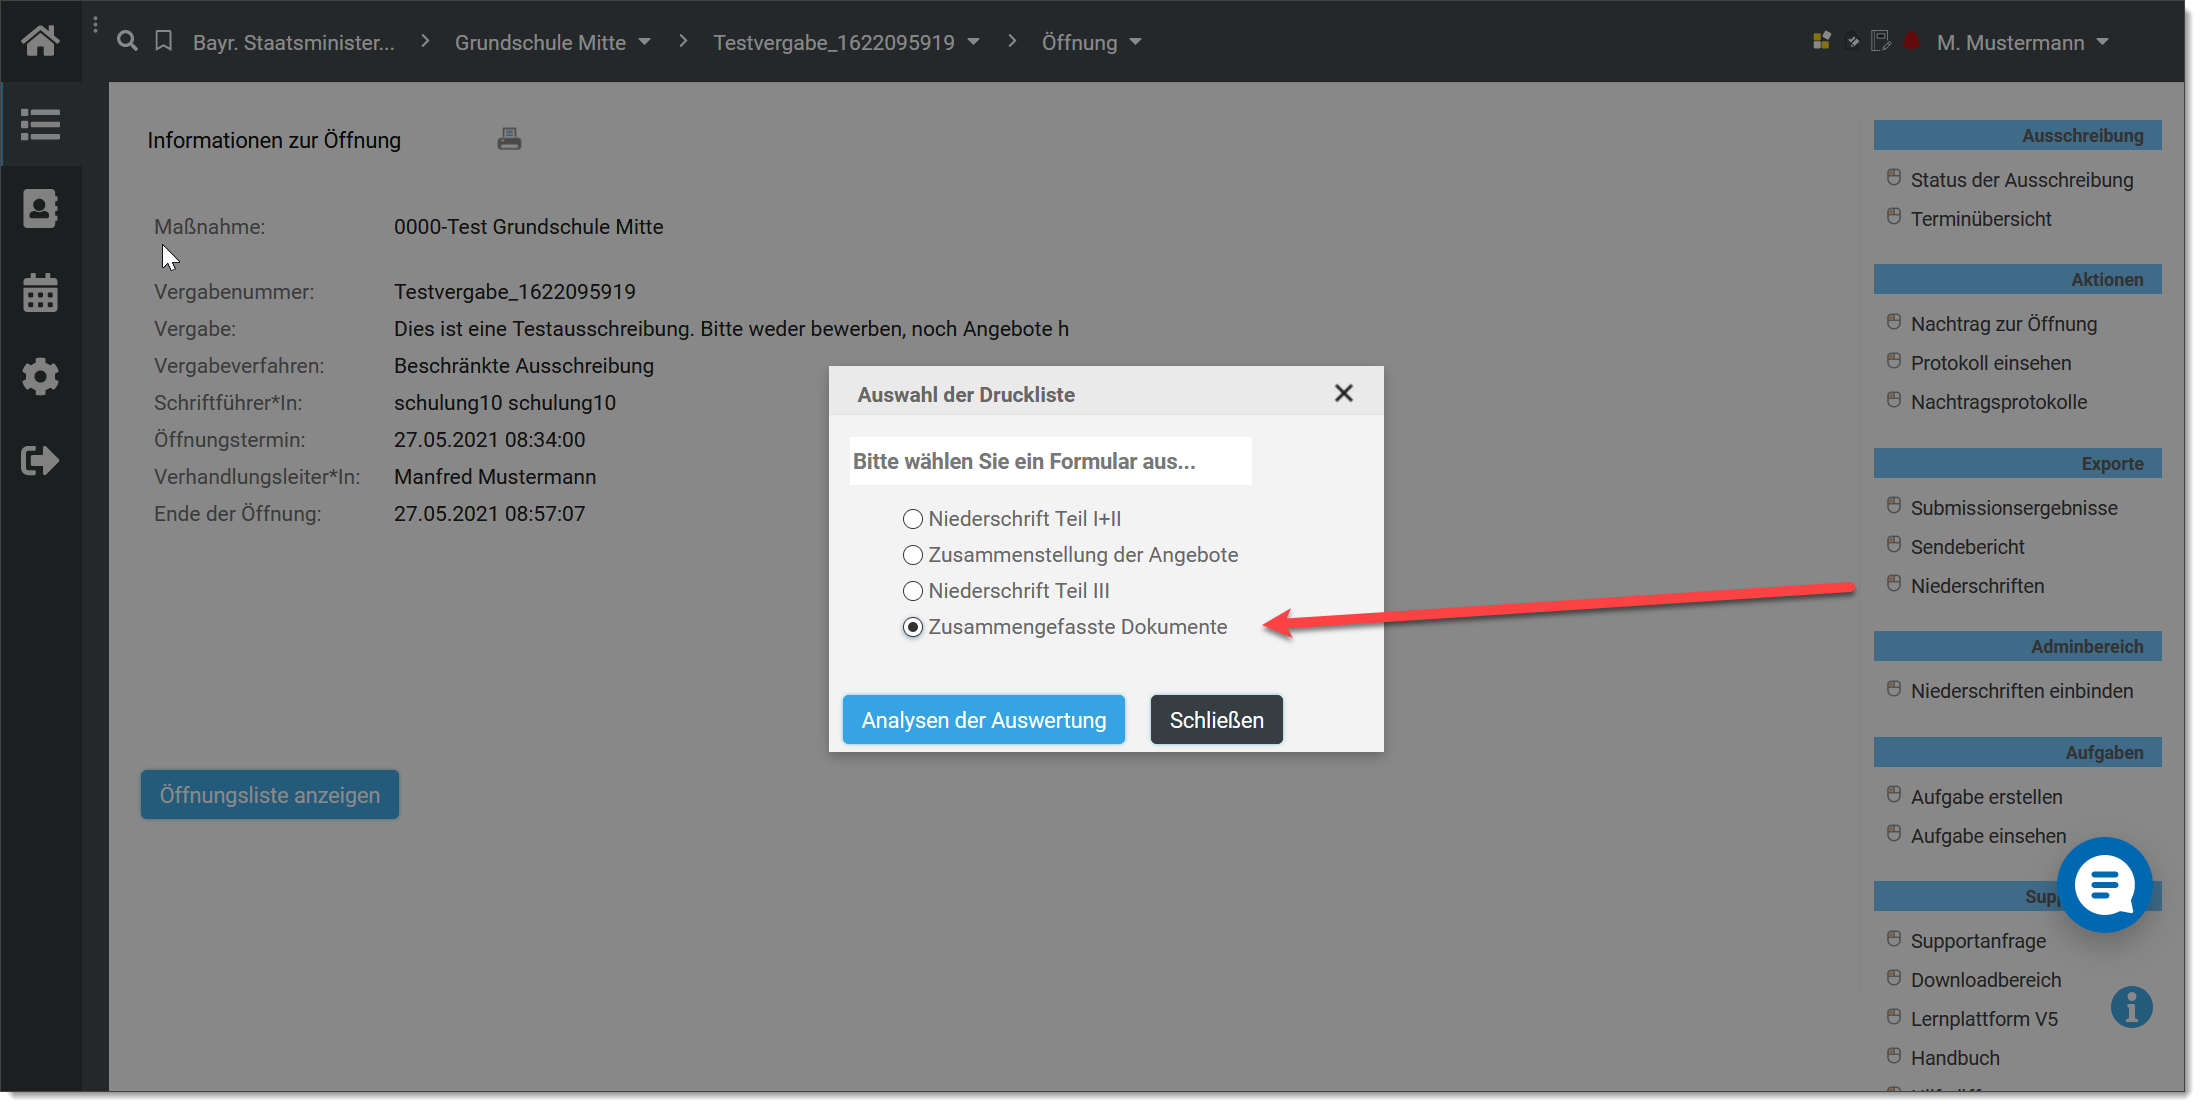Open settings gear in the sidebar
Screen dimensions: 2200x1107
click(41, 377)
